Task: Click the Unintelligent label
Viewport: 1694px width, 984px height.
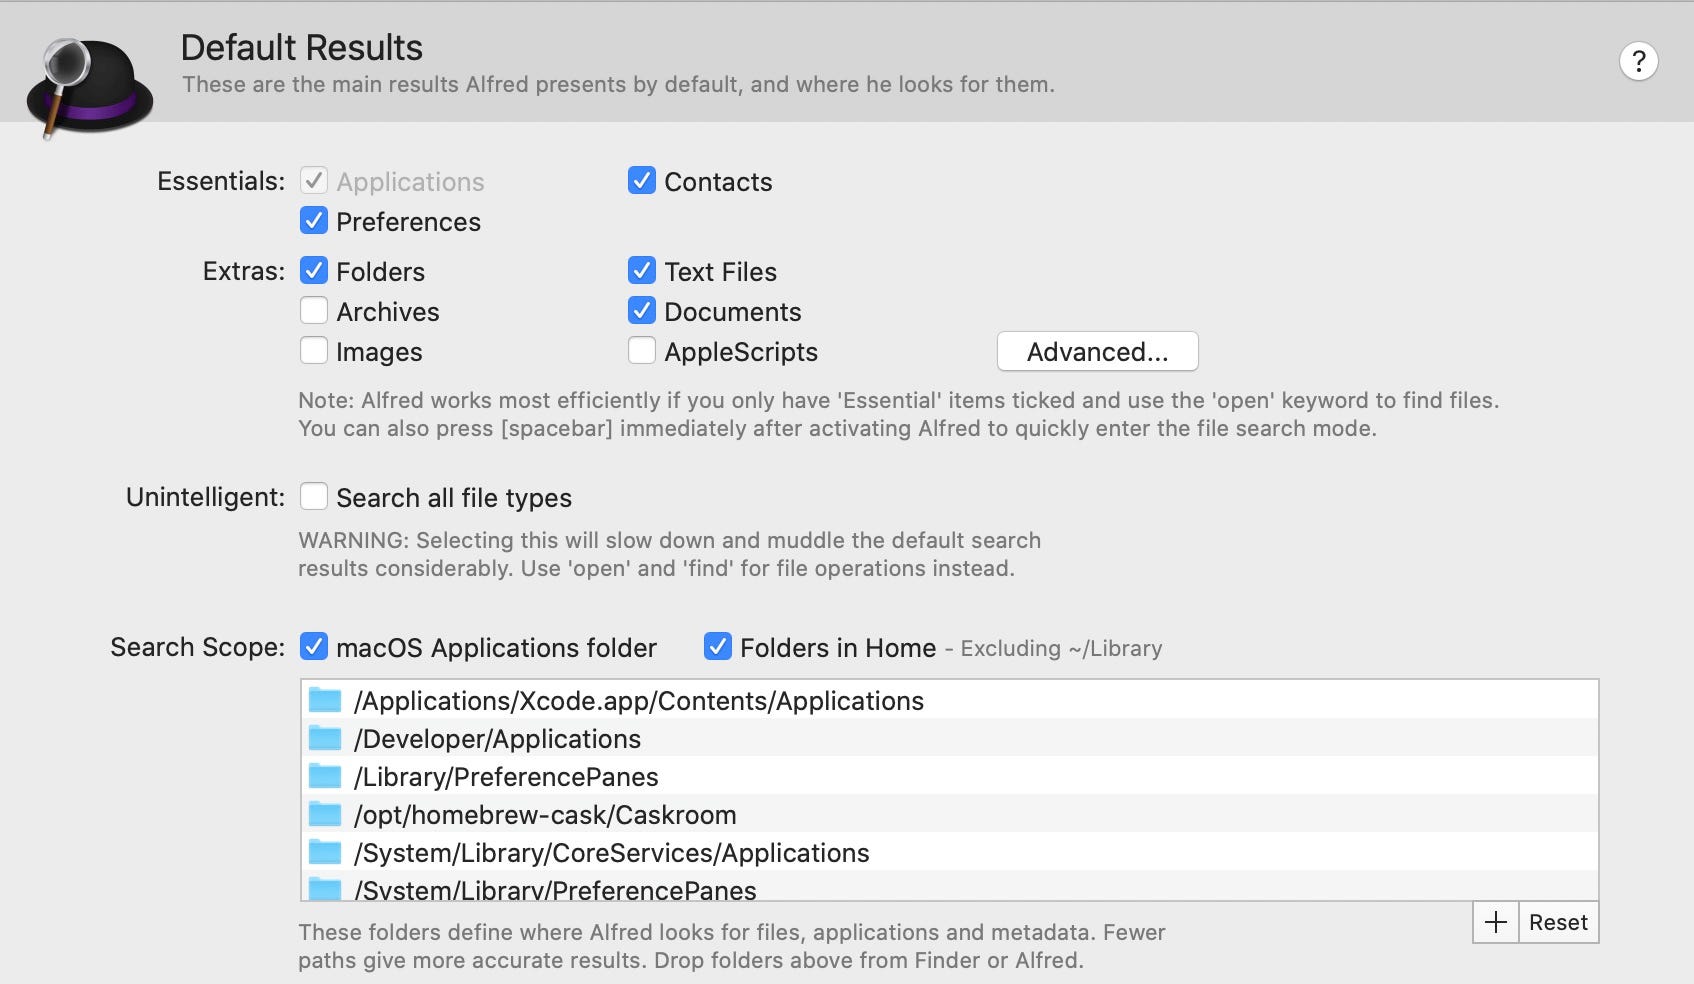Action: 206,497
